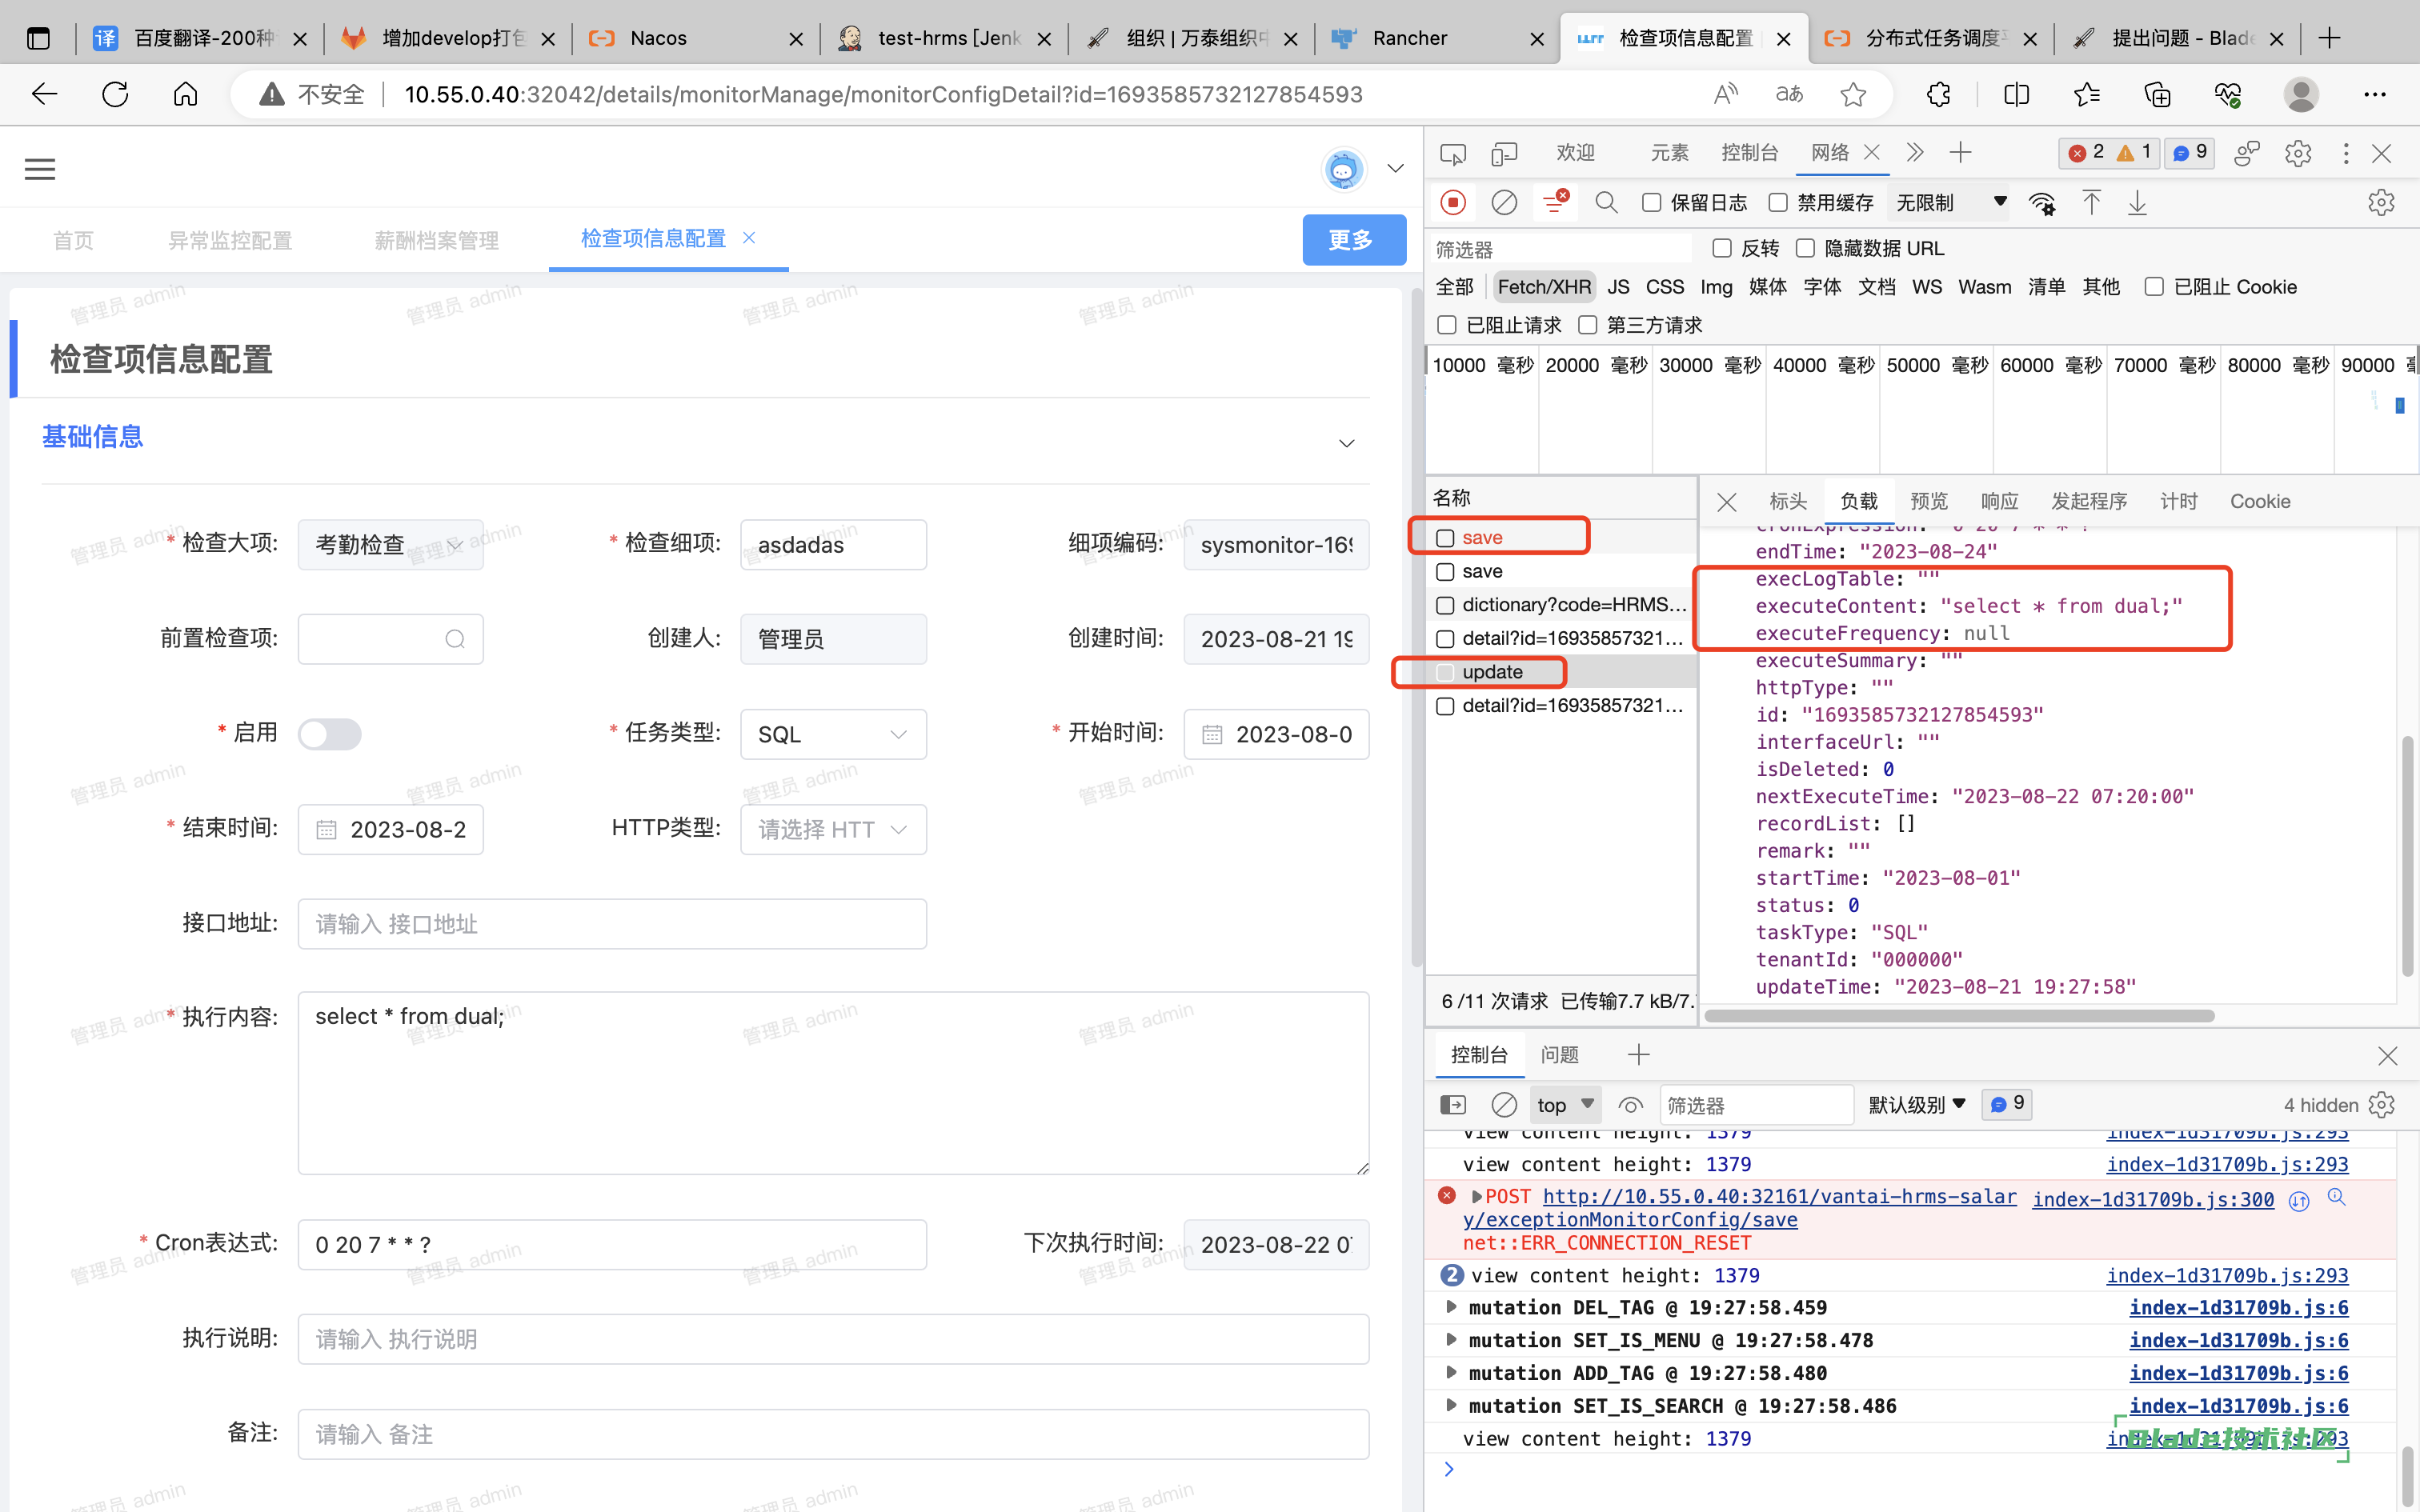Stop recording network log
This screenshot has height=1512, width=2420.
click(1453, 203)
